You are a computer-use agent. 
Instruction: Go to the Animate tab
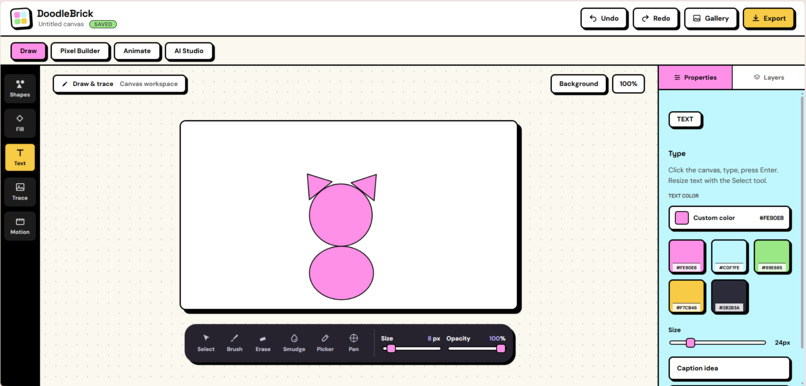pyautogui.click(x=137, y=51)
